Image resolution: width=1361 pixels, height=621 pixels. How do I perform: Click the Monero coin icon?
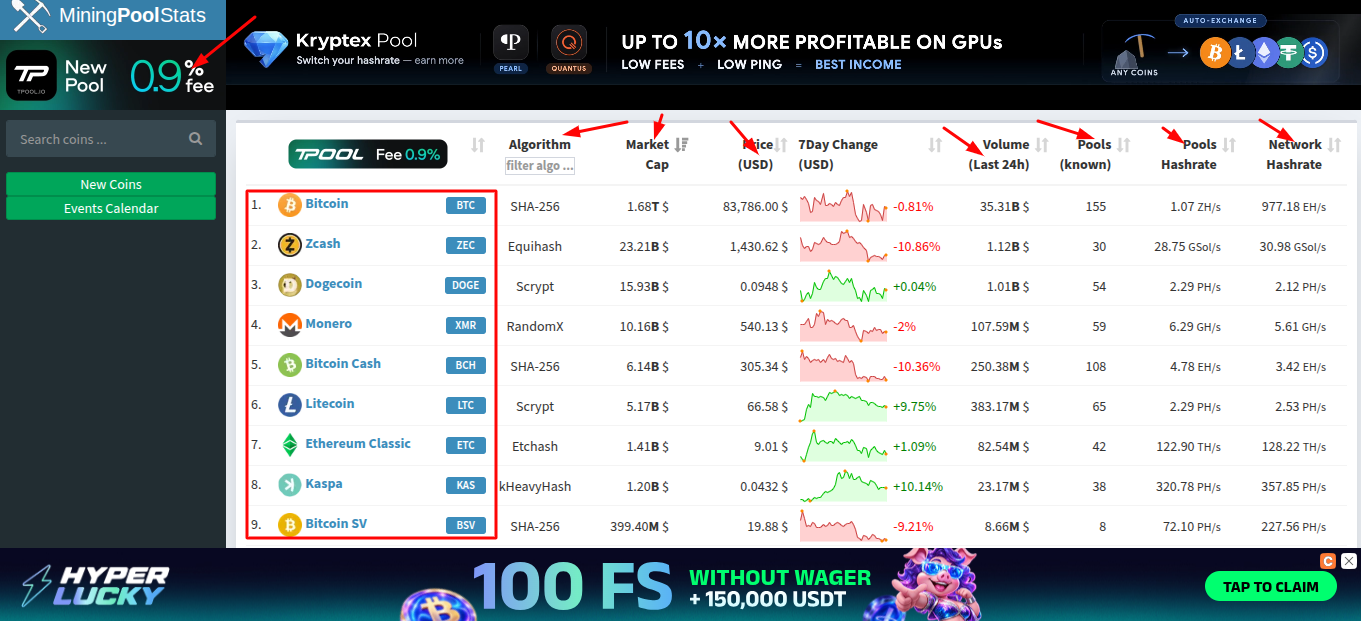point(290,325)
